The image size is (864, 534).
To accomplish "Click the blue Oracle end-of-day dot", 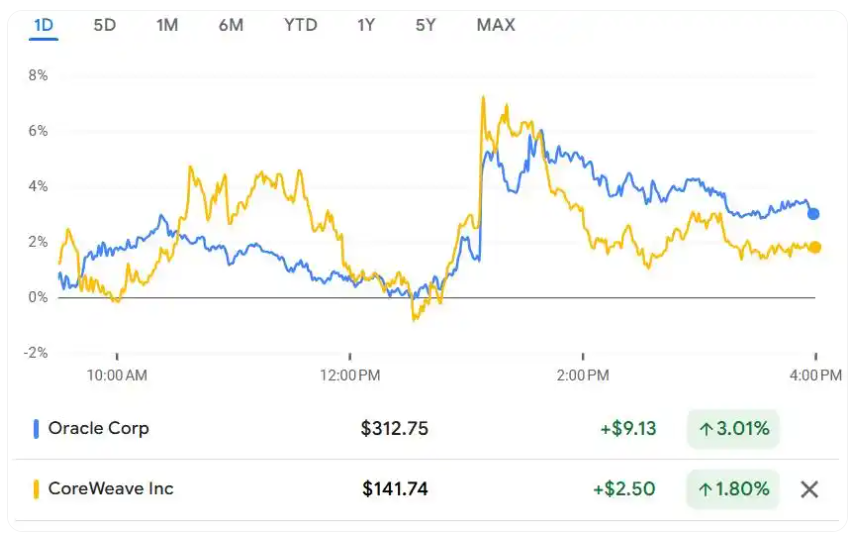I will coord(814,213).
